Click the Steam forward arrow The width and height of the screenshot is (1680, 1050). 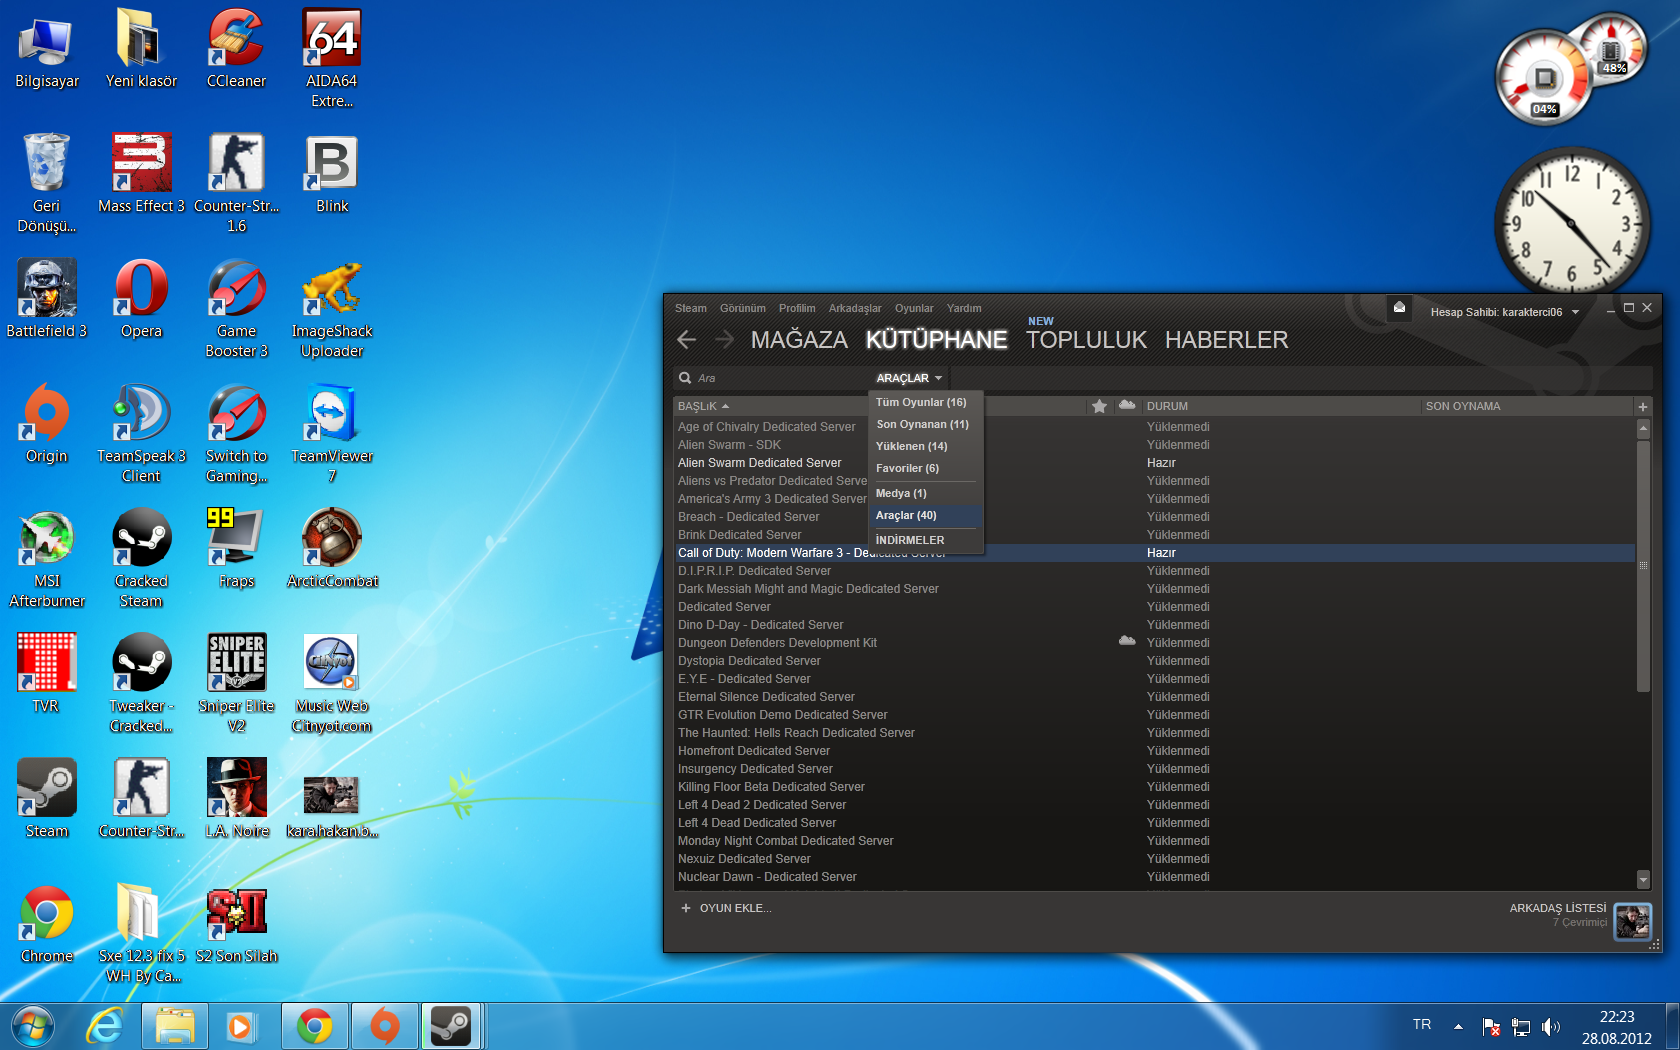(725, 340)
